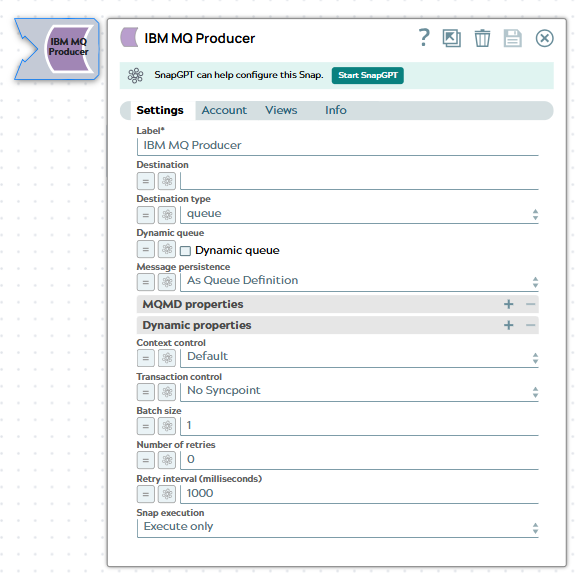Remove a row from Dynamic properties
Screen dimensions: 582x585
(530, 325)
